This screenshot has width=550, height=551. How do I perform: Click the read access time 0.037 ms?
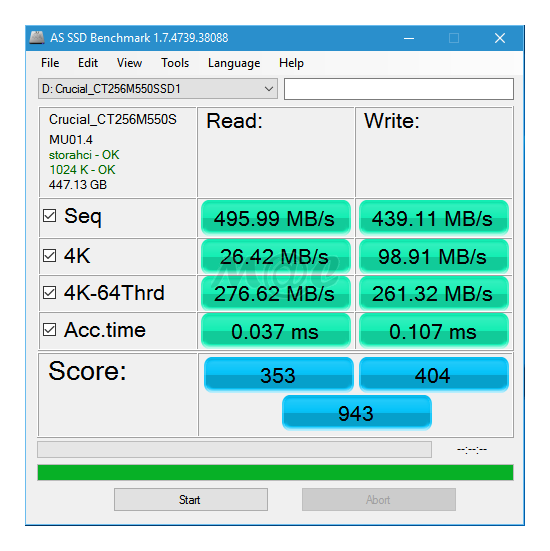[x=276, y=331]
